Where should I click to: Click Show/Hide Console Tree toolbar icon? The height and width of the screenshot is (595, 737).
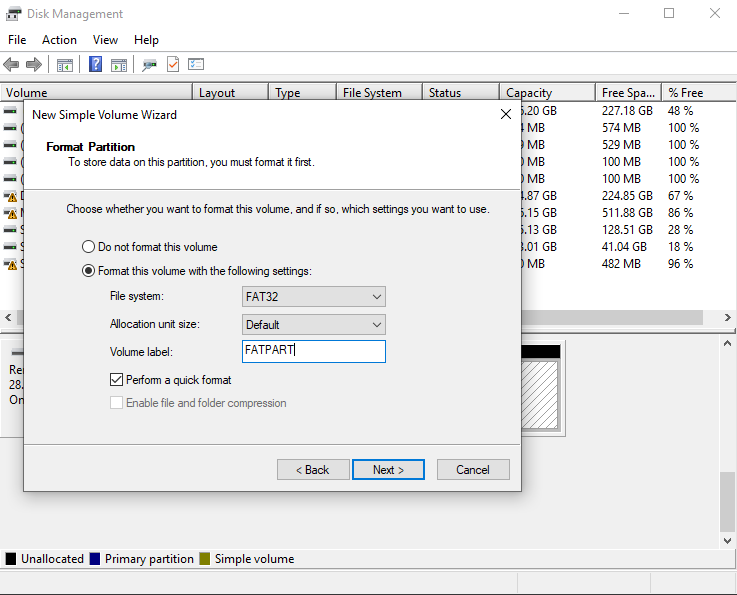[x=65, y=65]
